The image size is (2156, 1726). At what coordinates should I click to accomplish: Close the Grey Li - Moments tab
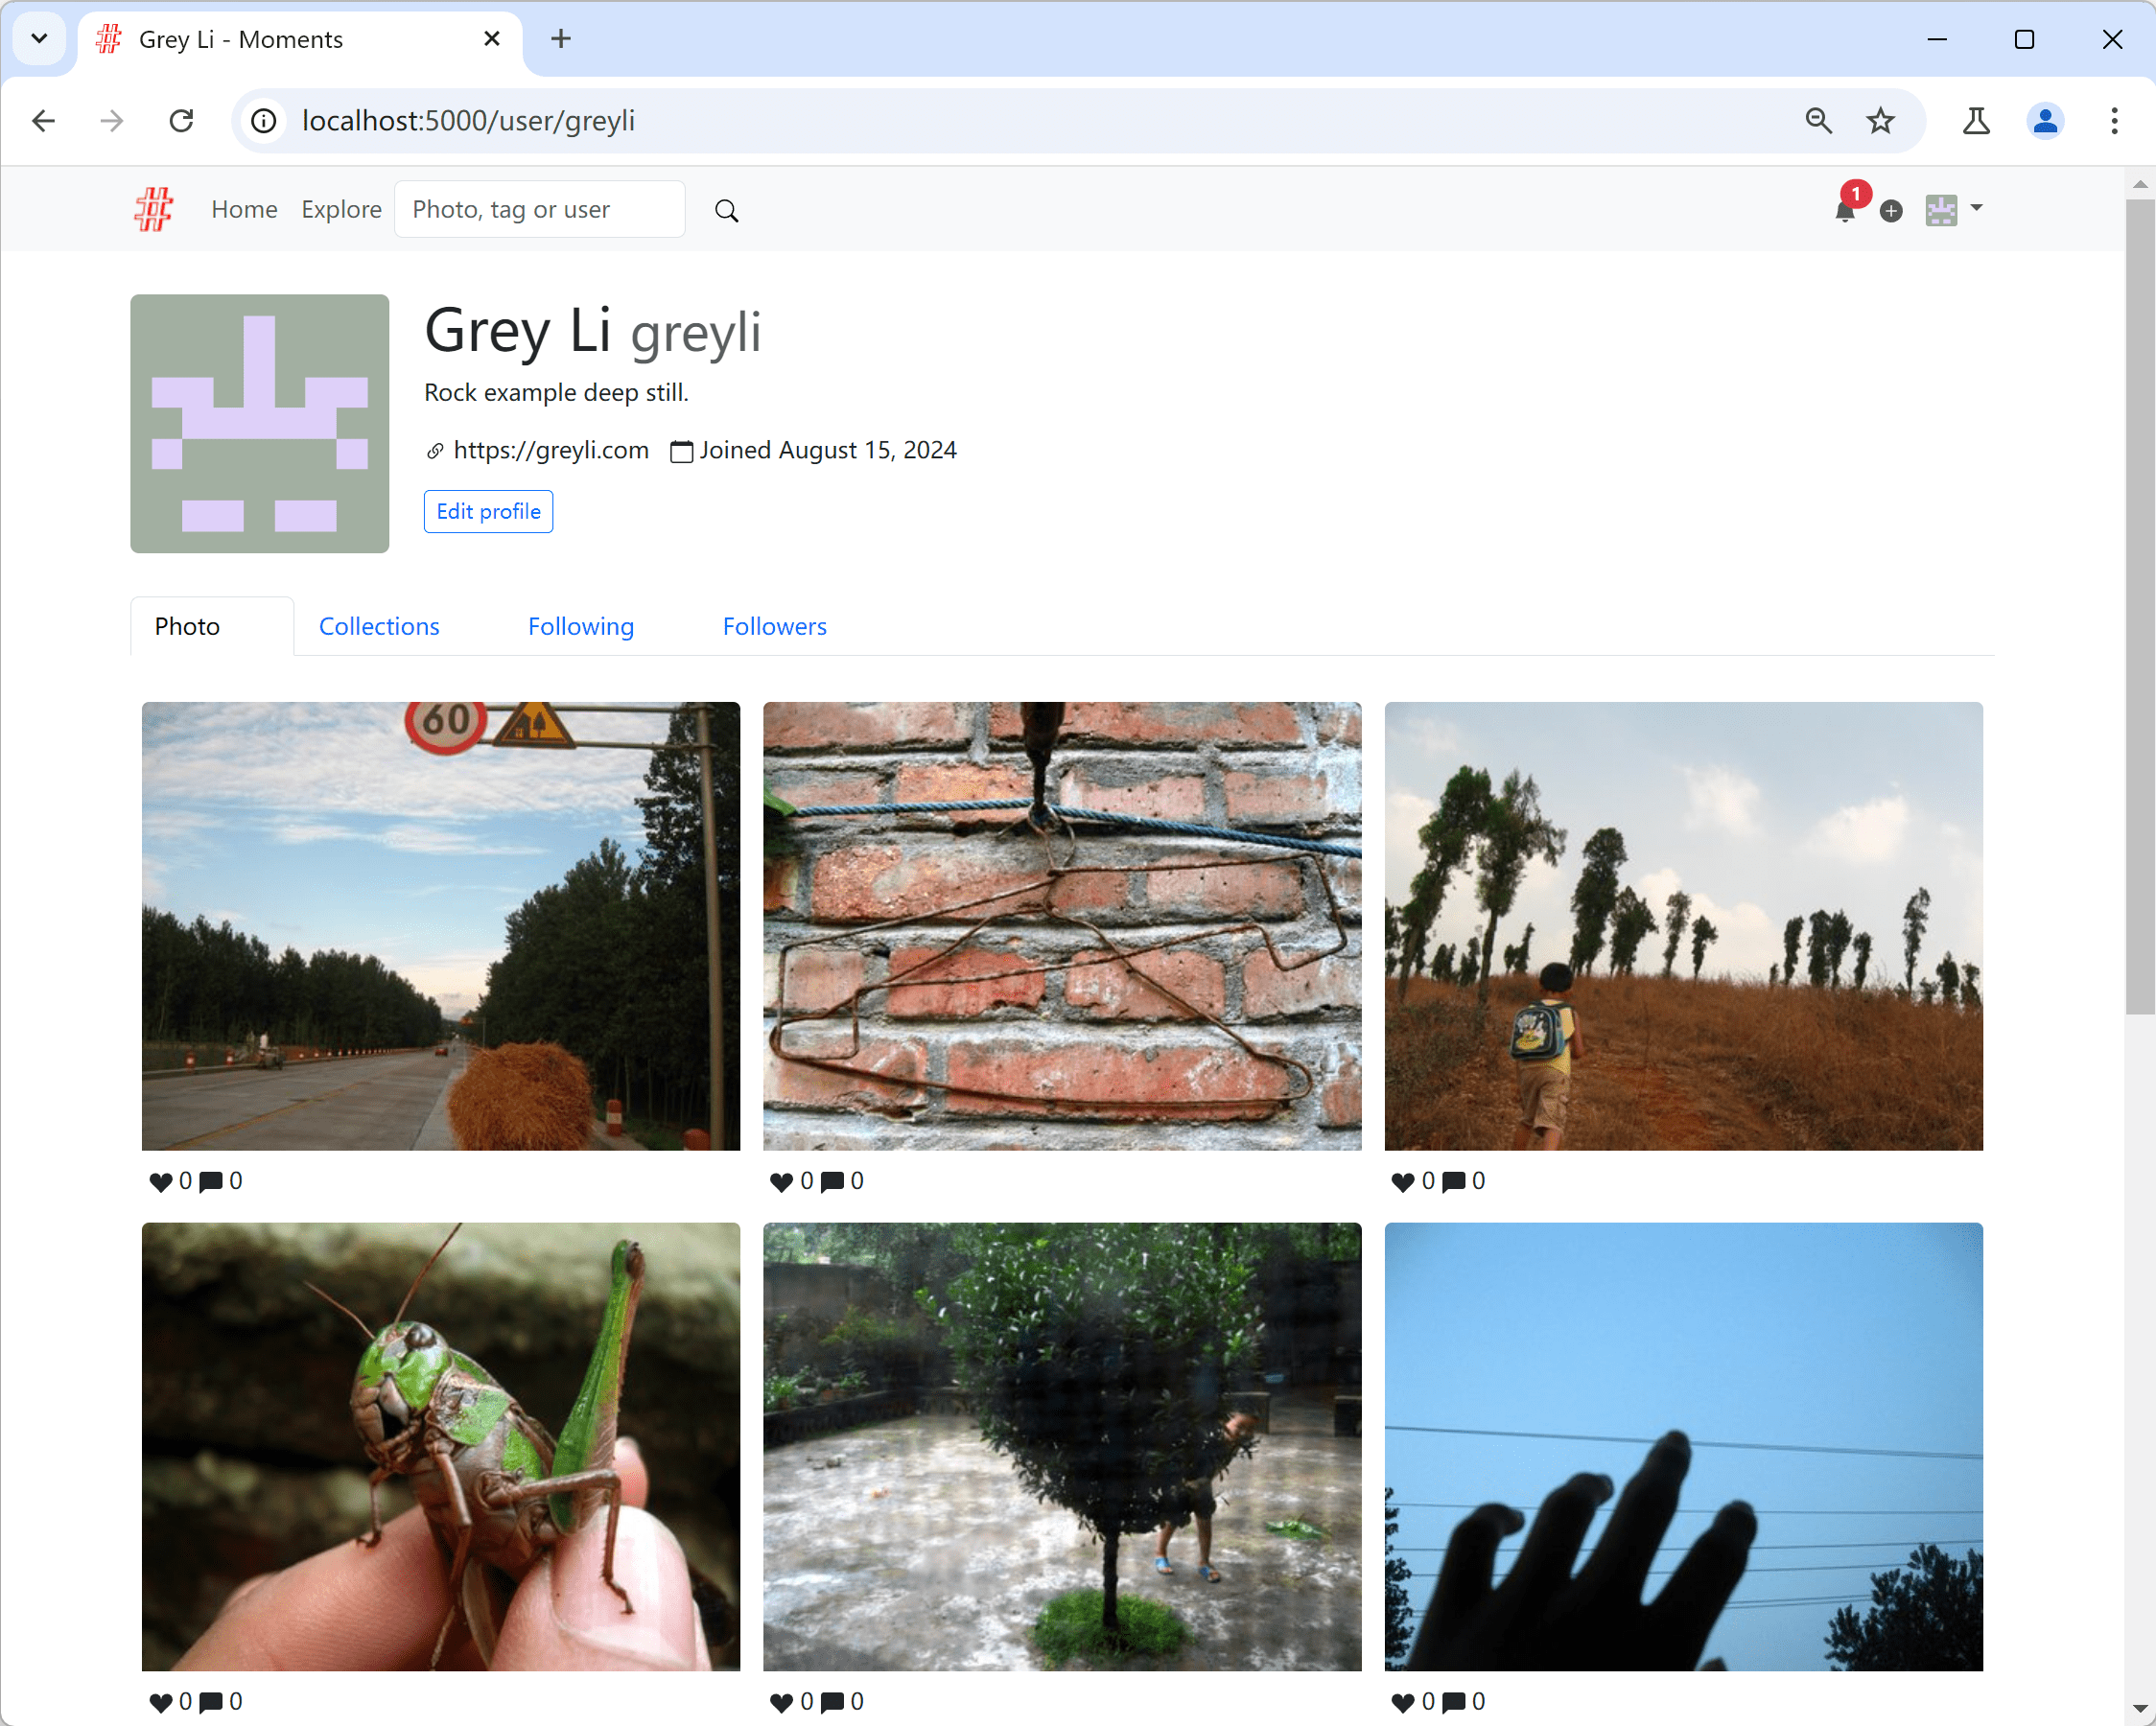(x=491, y=39)
